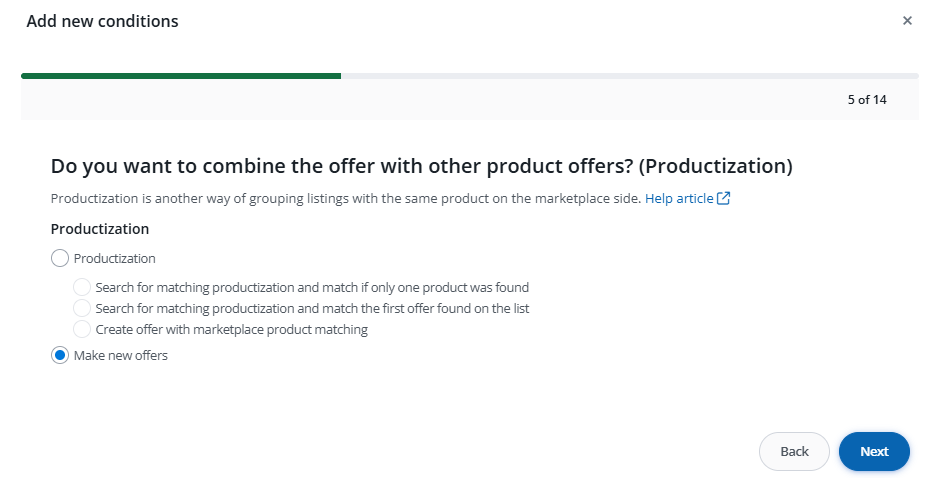Open the Help article link

point(679,198)
